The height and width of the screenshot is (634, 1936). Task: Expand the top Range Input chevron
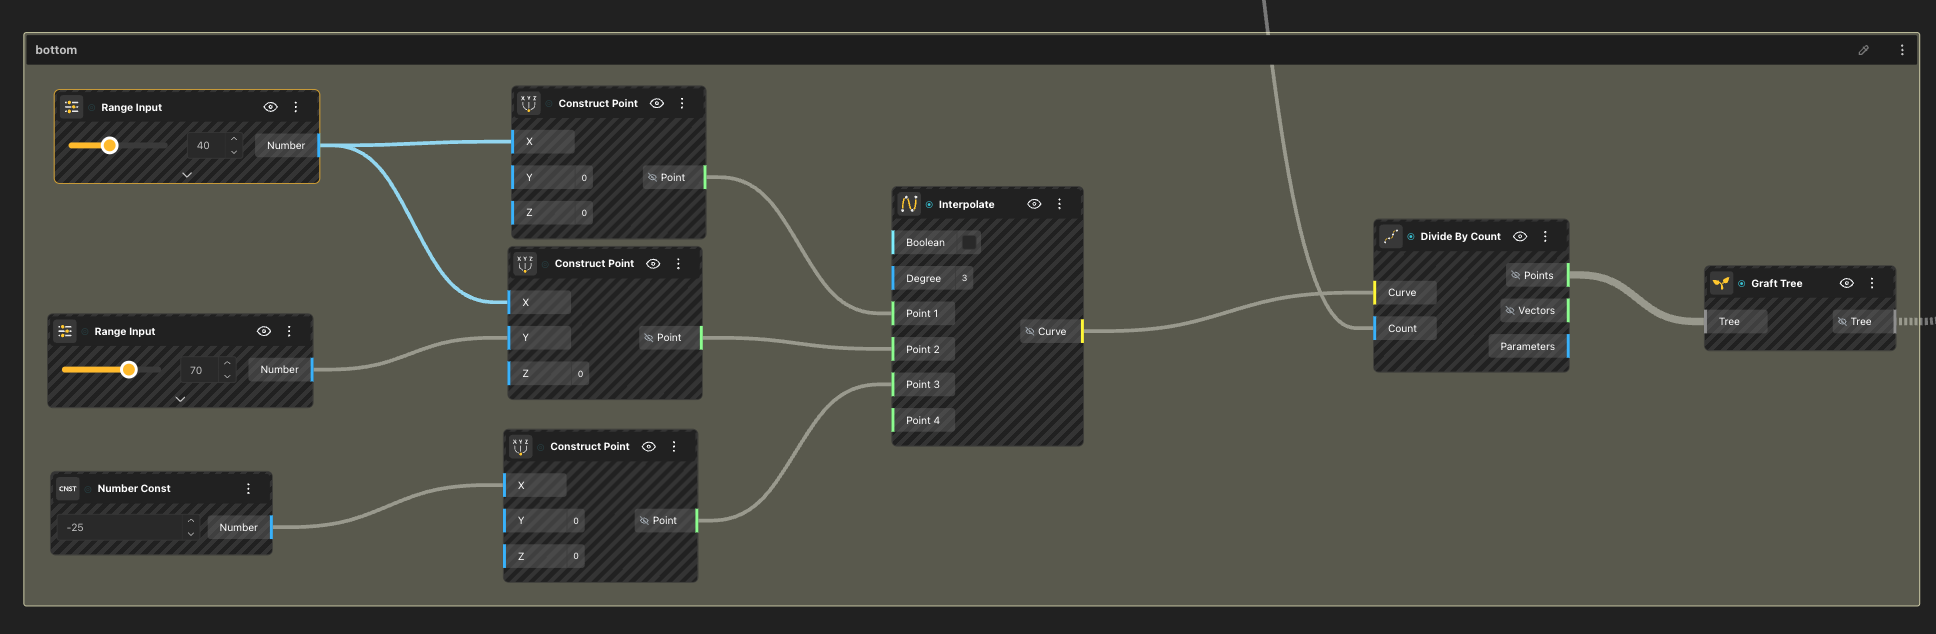[x=187, y=175]
